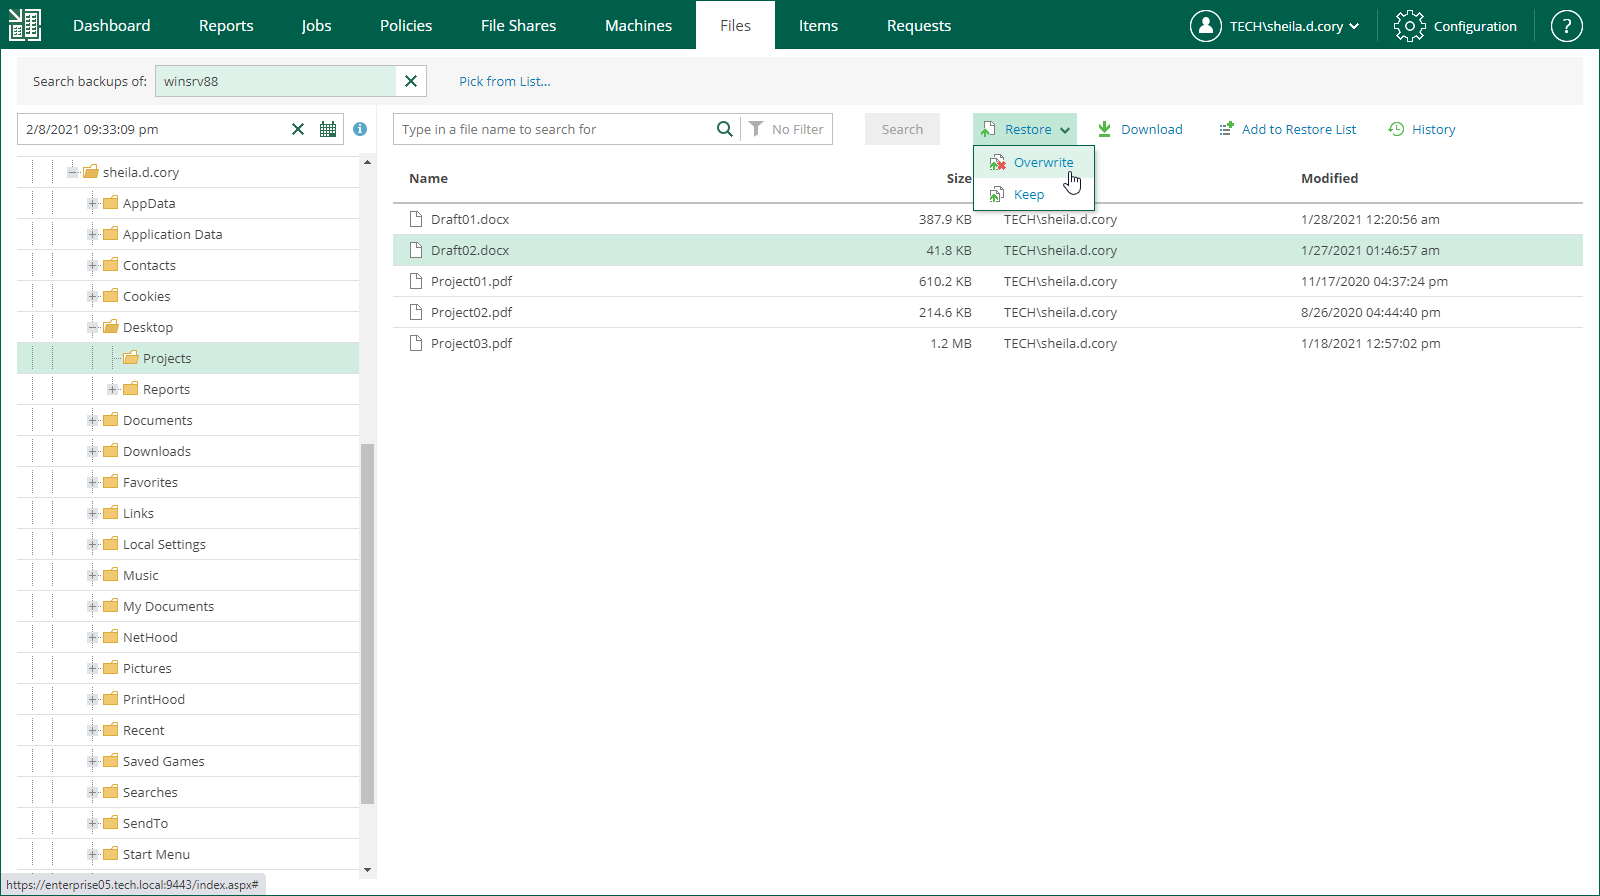1600x896 pixels.
Task: Click the magnifier icon in file search
Action: (724, 129)
